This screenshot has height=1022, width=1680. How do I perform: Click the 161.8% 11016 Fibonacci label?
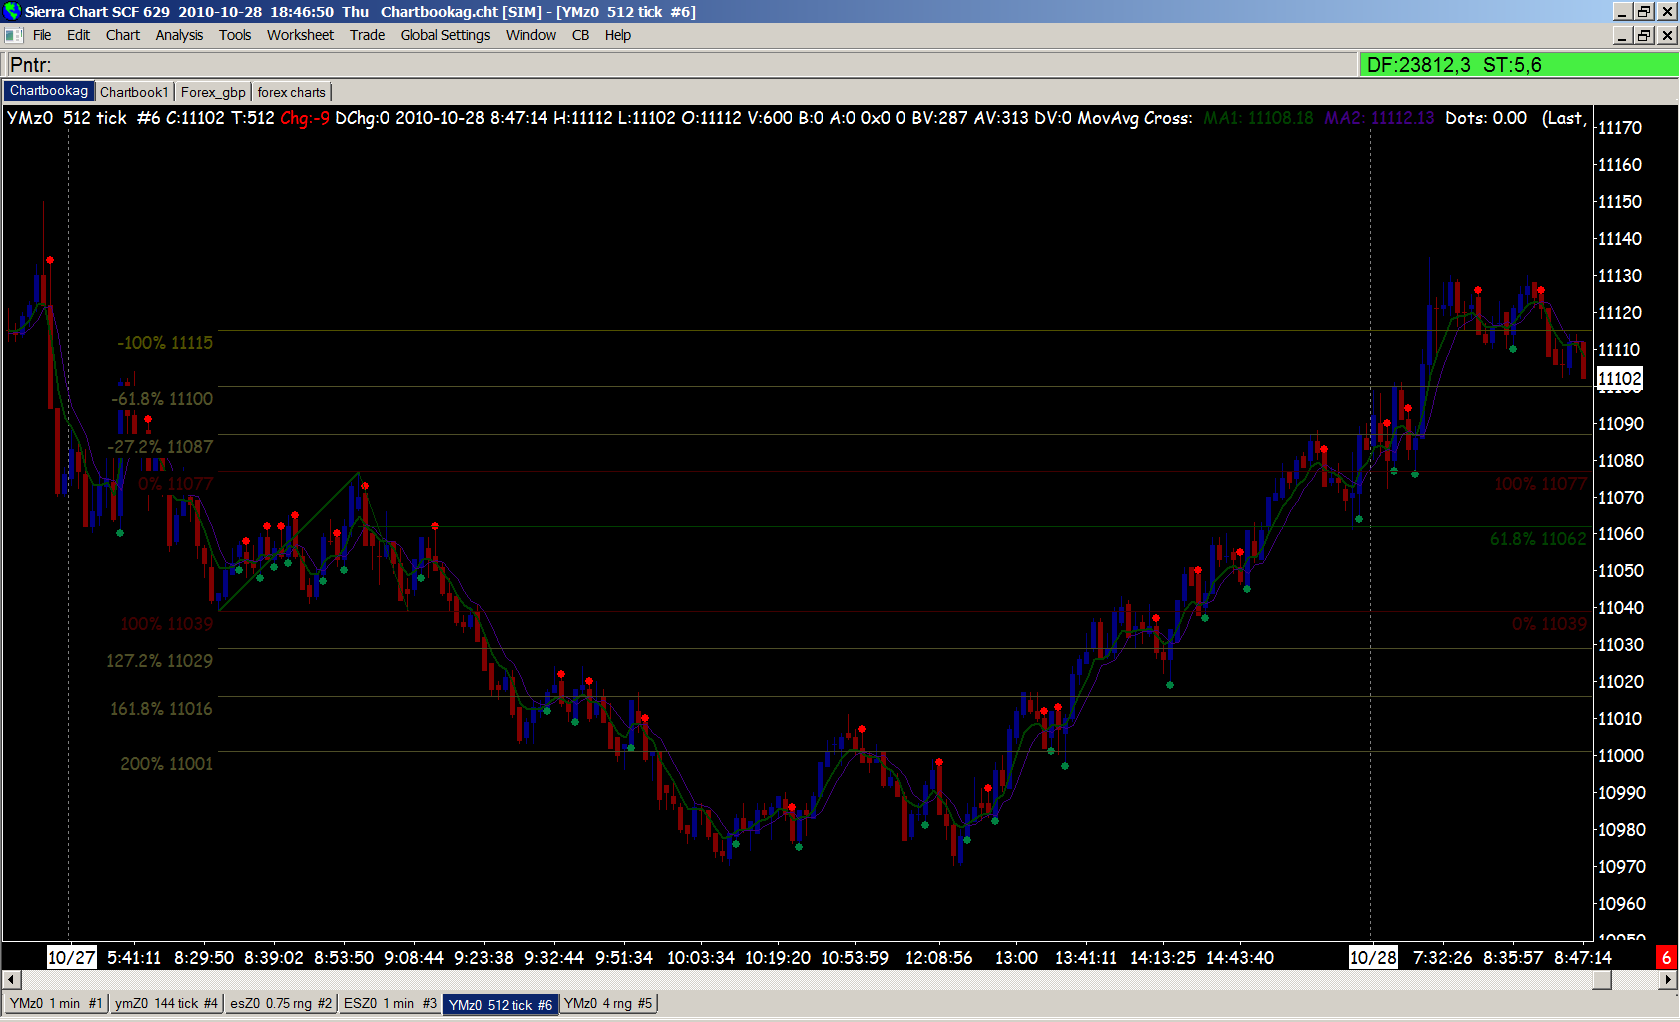click(x=161, y=709)
